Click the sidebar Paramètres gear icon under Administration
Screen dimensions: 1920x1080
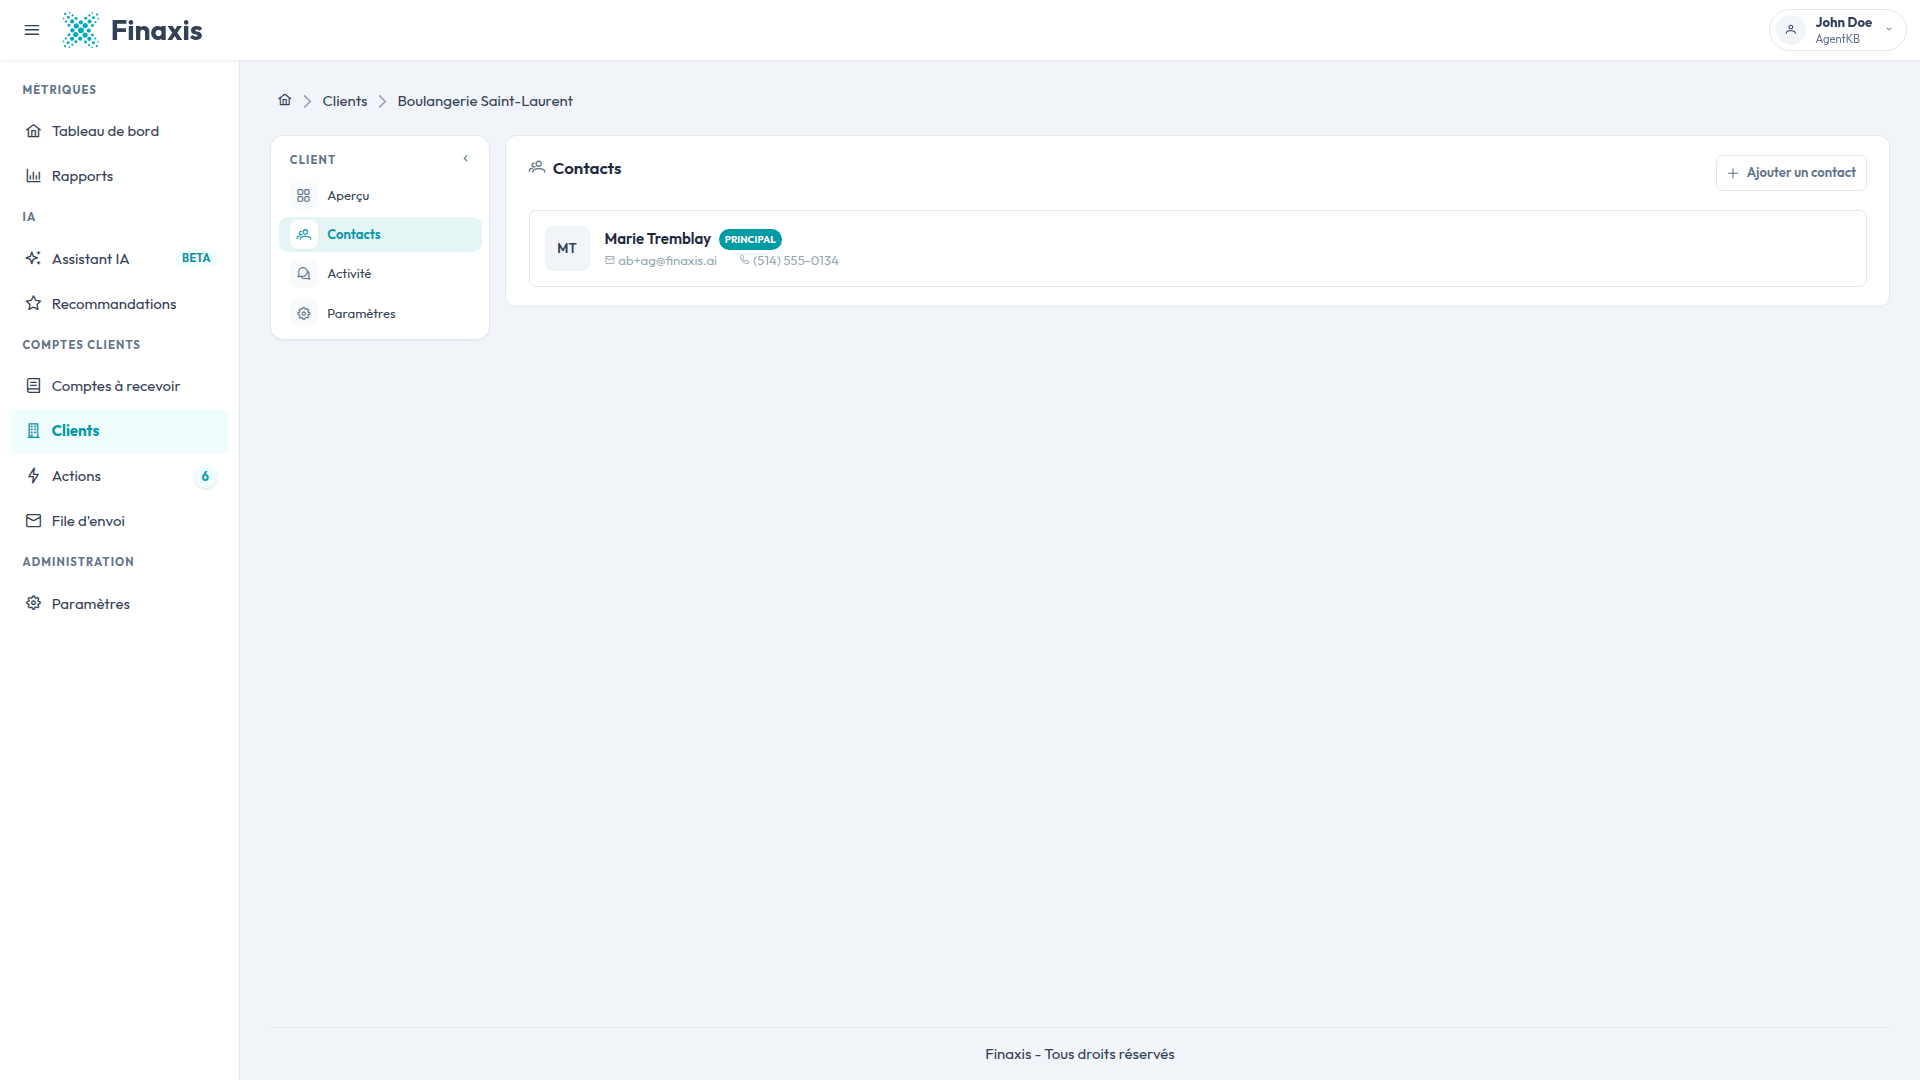tap(34, 603)
